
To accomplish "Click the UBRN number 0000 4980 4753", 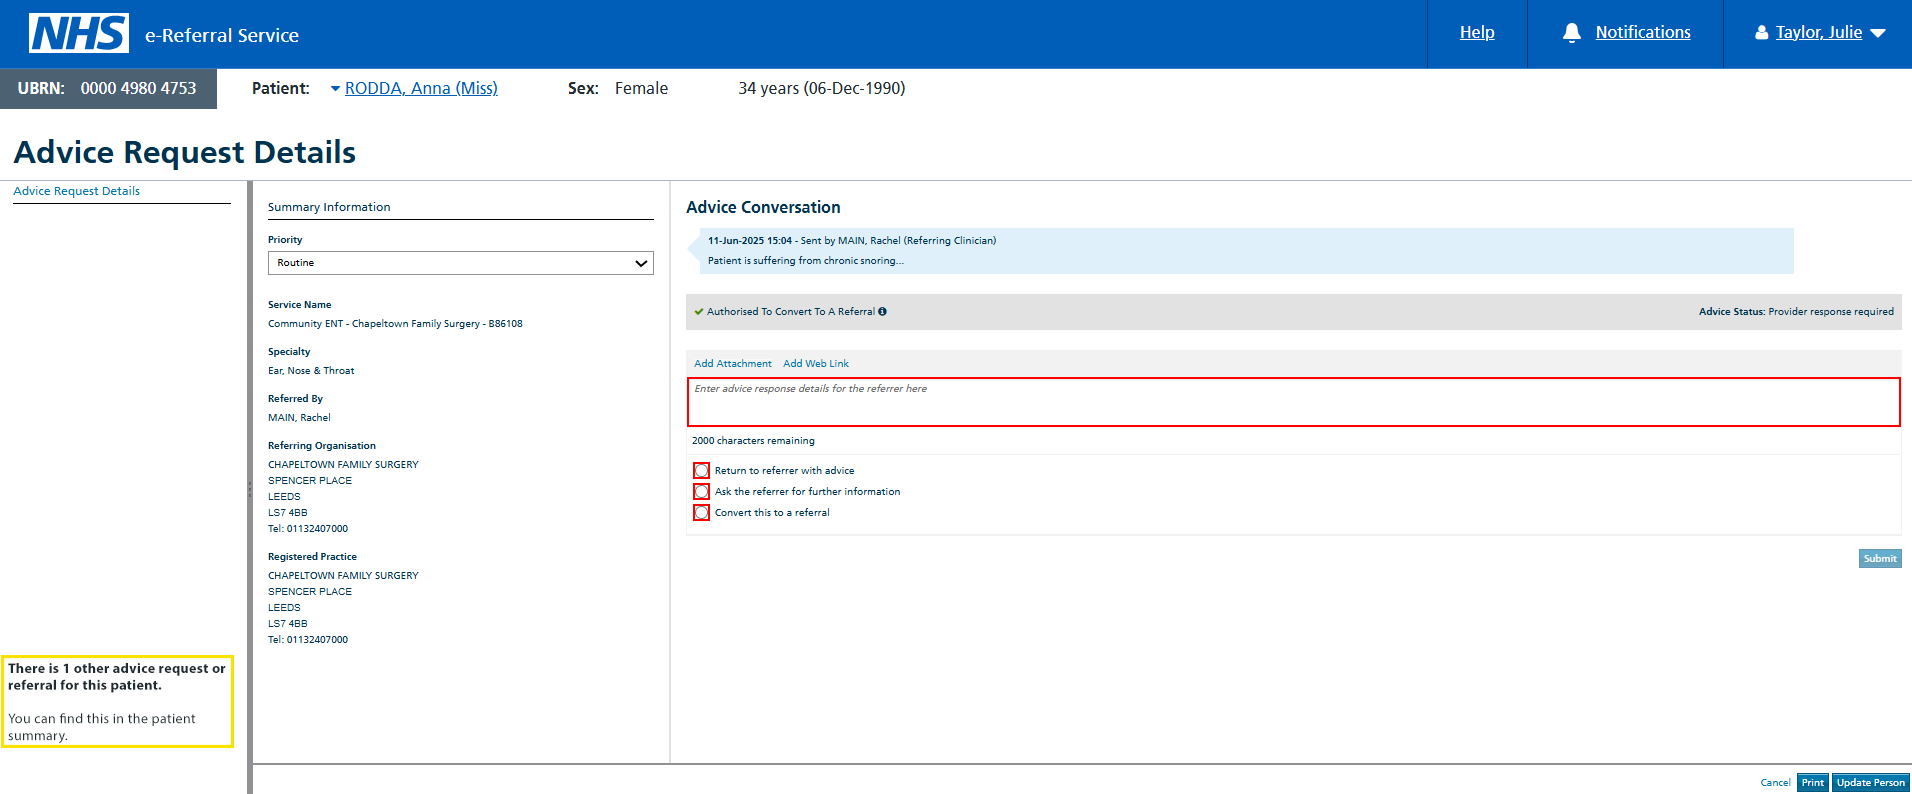I will click(x=139, y=88).
